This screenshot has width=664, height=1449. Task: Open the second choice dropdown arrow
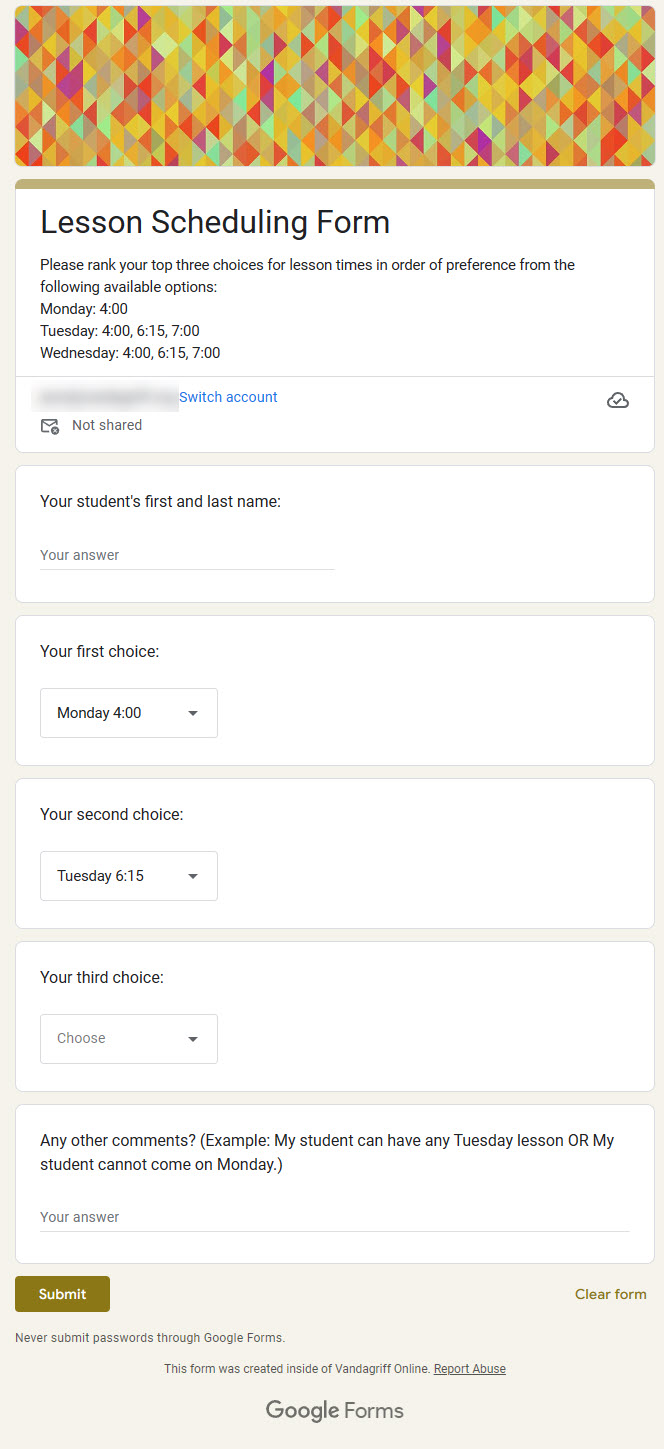(193, 876)
